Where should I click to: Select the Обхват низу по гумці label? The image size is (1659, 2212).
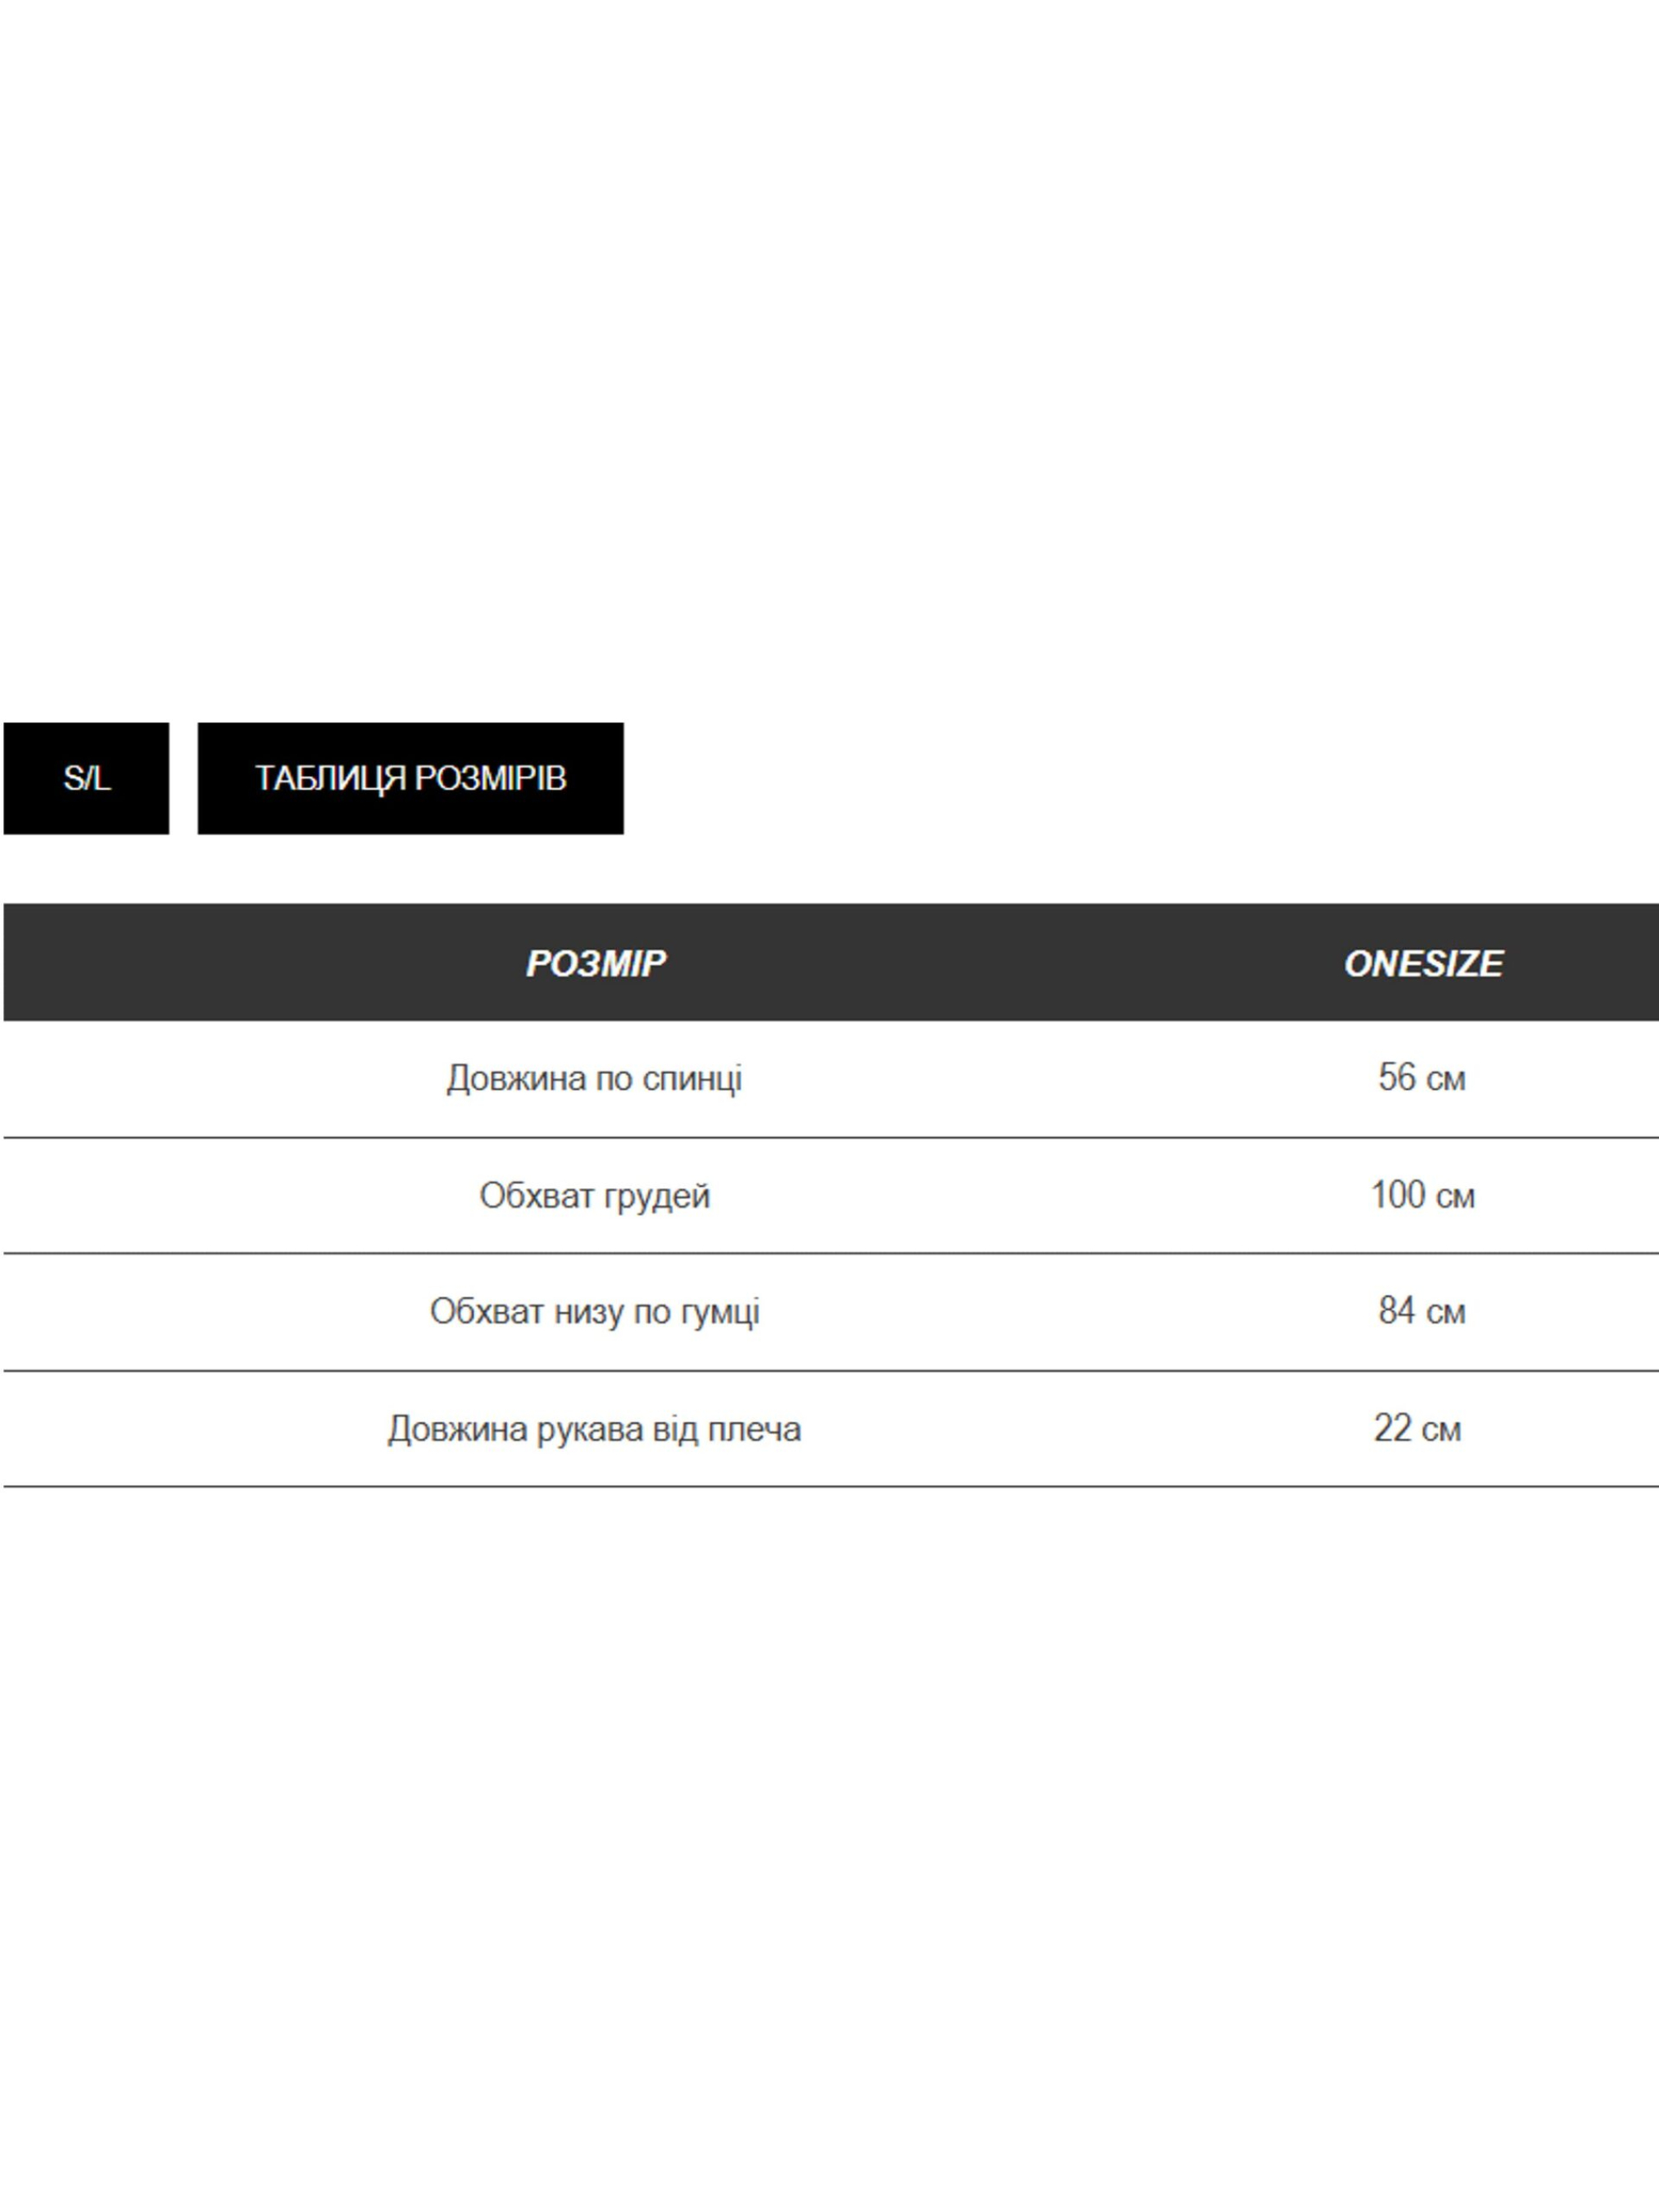[594, 1311]
